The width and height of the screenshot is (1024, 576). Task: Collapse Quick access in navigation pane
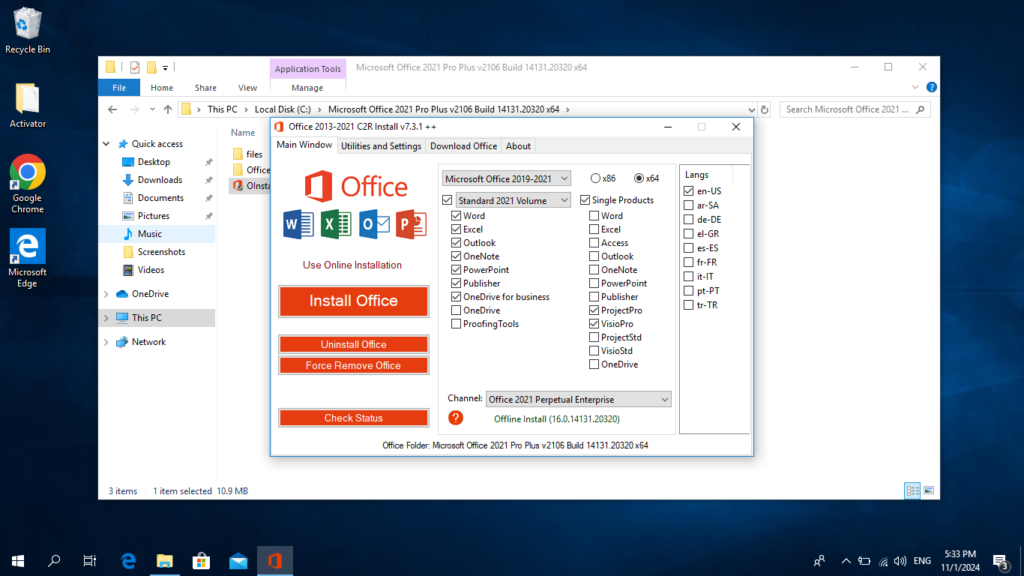[x=106, y=144]
